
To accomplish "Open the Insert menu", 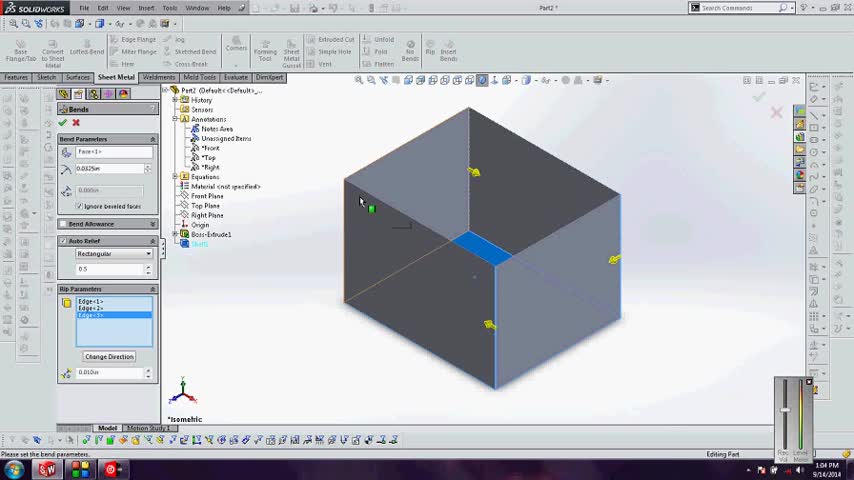I will click(146, 8).
